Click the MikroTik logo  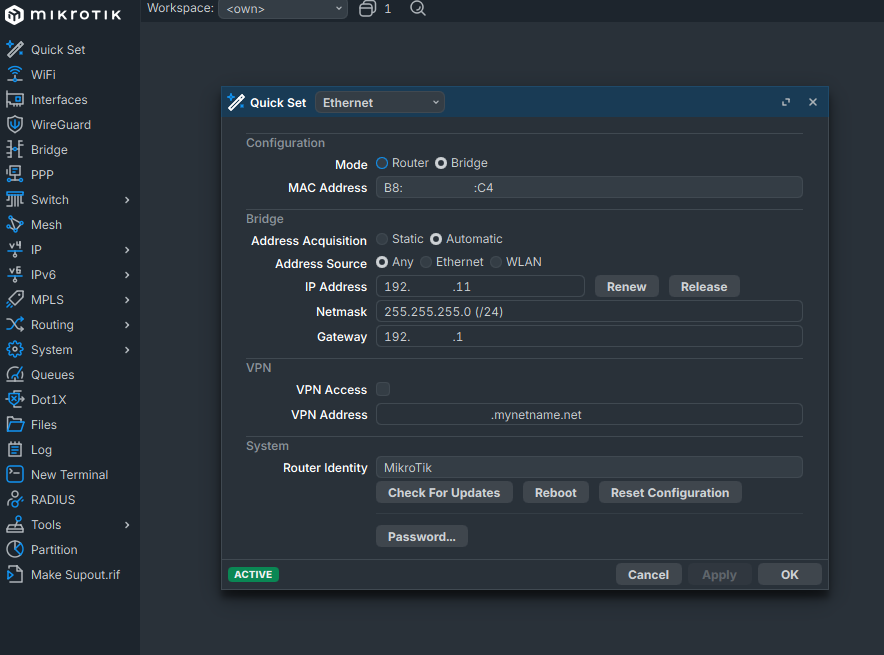pos(63,15)
